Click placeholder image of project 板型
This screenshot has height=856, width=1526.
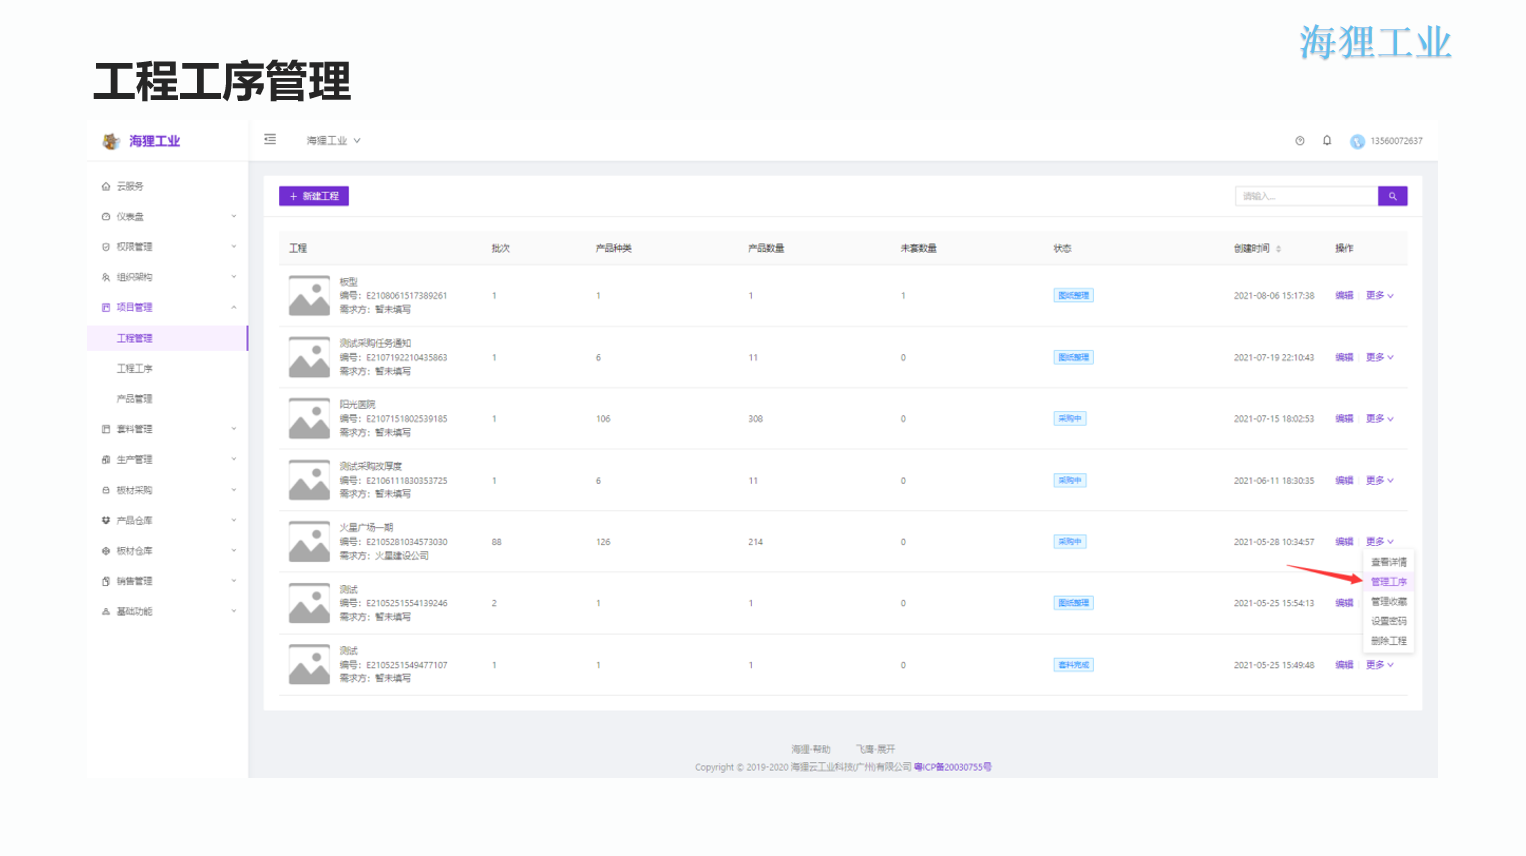(309, 296)
